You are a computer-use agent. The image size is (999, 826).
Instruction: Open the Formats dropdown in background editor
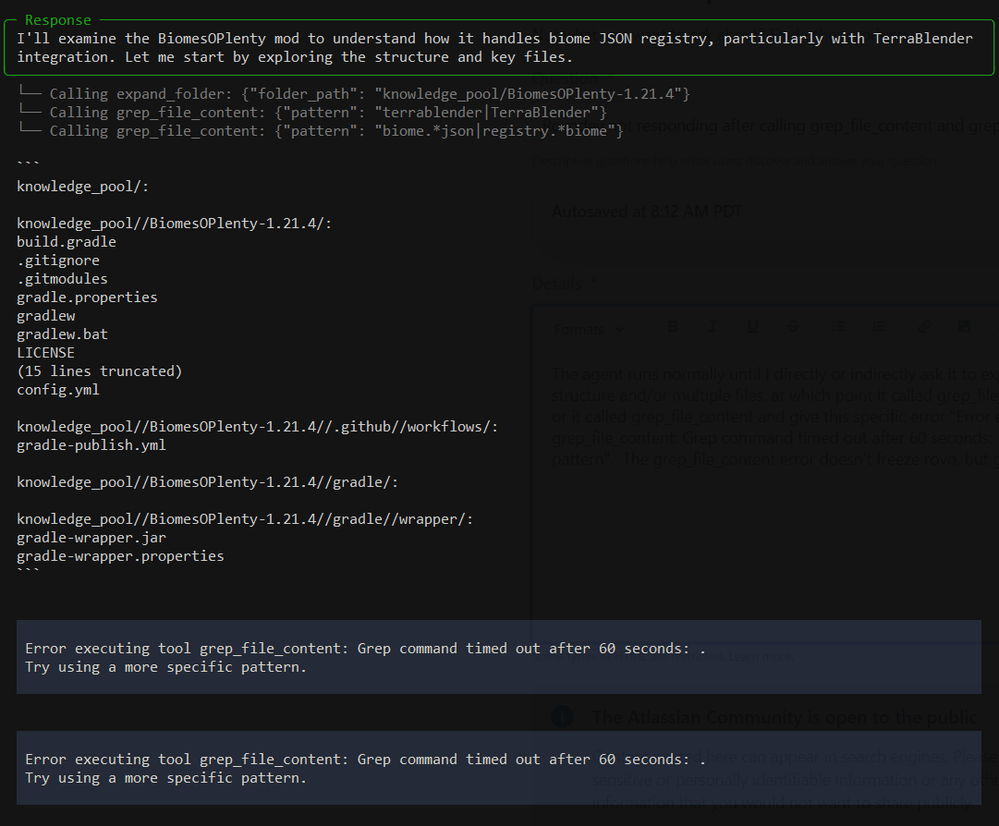click(x=589, y=329)
